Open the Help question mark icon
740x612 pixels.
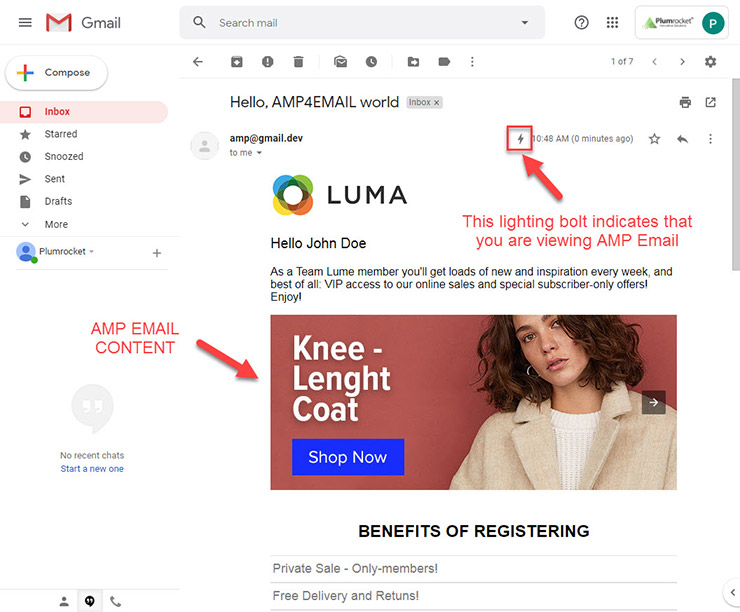tap(581, 23)
